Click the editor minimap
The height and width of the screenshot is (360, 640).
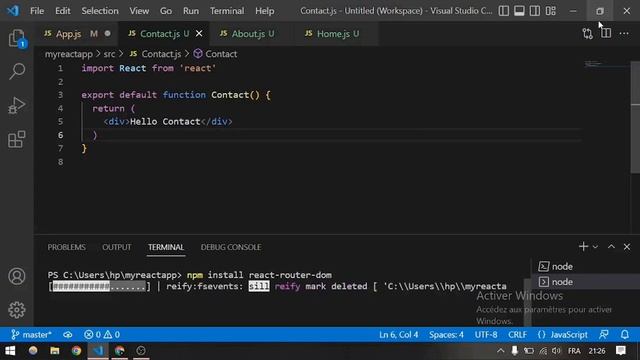607,64
